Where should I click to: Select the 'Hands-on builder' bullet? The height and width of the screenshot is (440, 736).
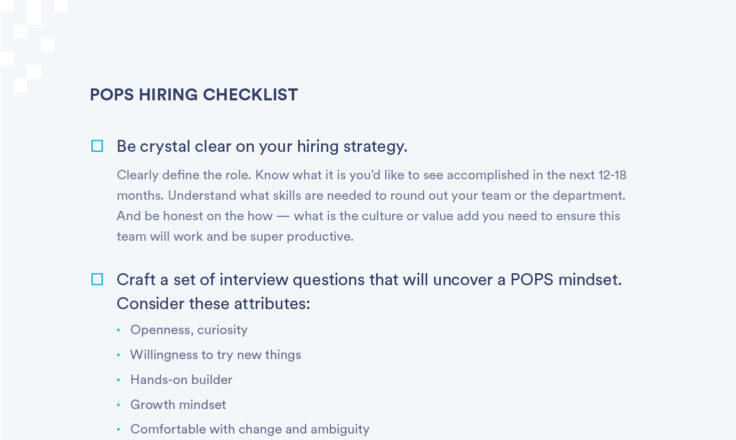[x=181, y=379]
